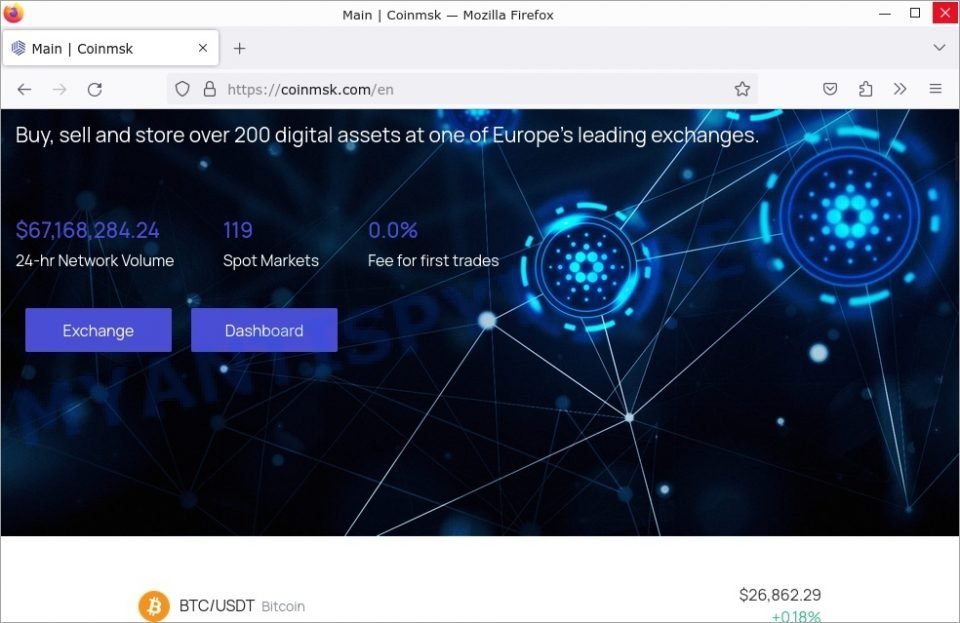Click the Firefox logo in title bar
Viewport: 960px width, 623px height.
pos(13,13)
